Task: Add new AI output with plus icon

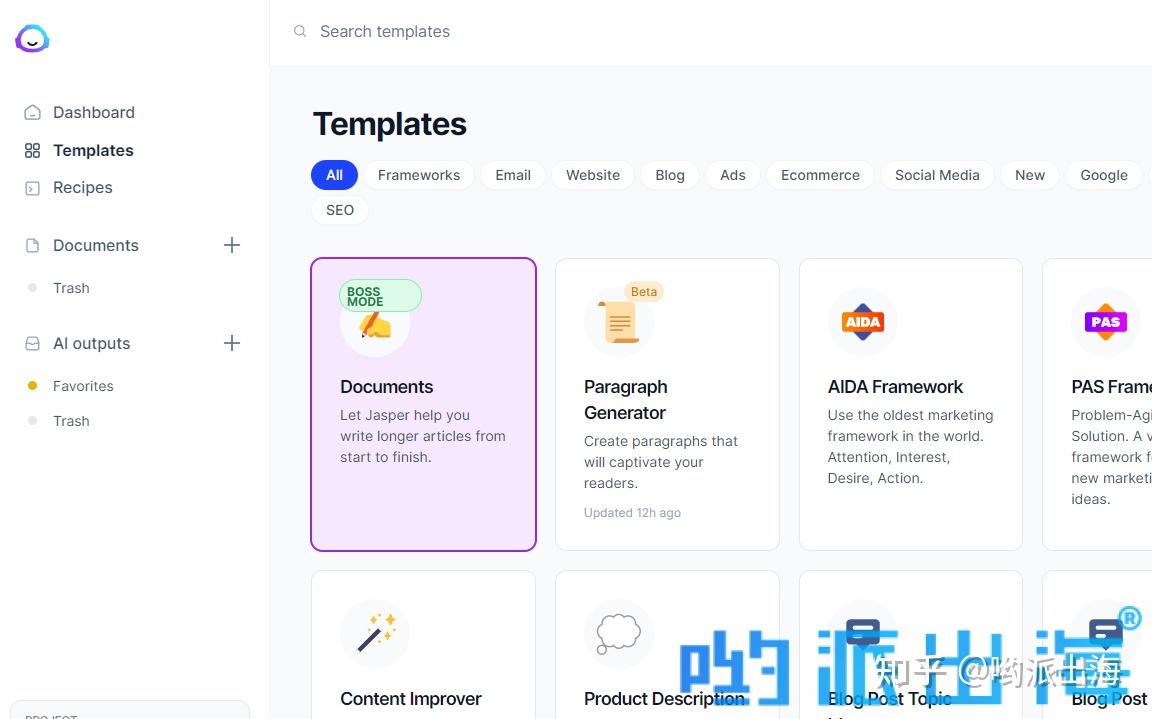Action: pos(231,343)
